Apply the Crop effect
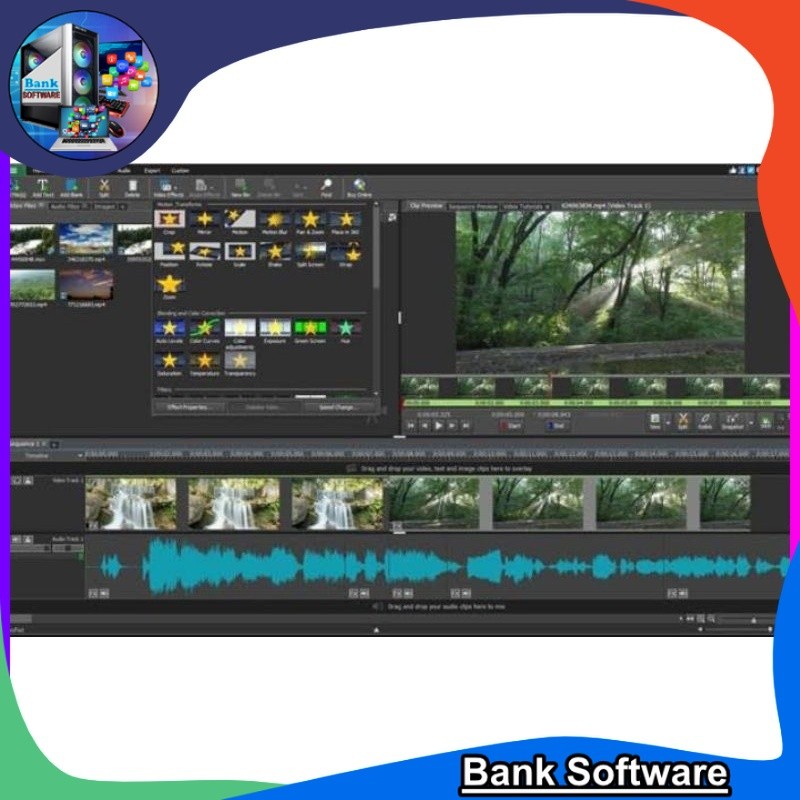 (x=169, y=222)
